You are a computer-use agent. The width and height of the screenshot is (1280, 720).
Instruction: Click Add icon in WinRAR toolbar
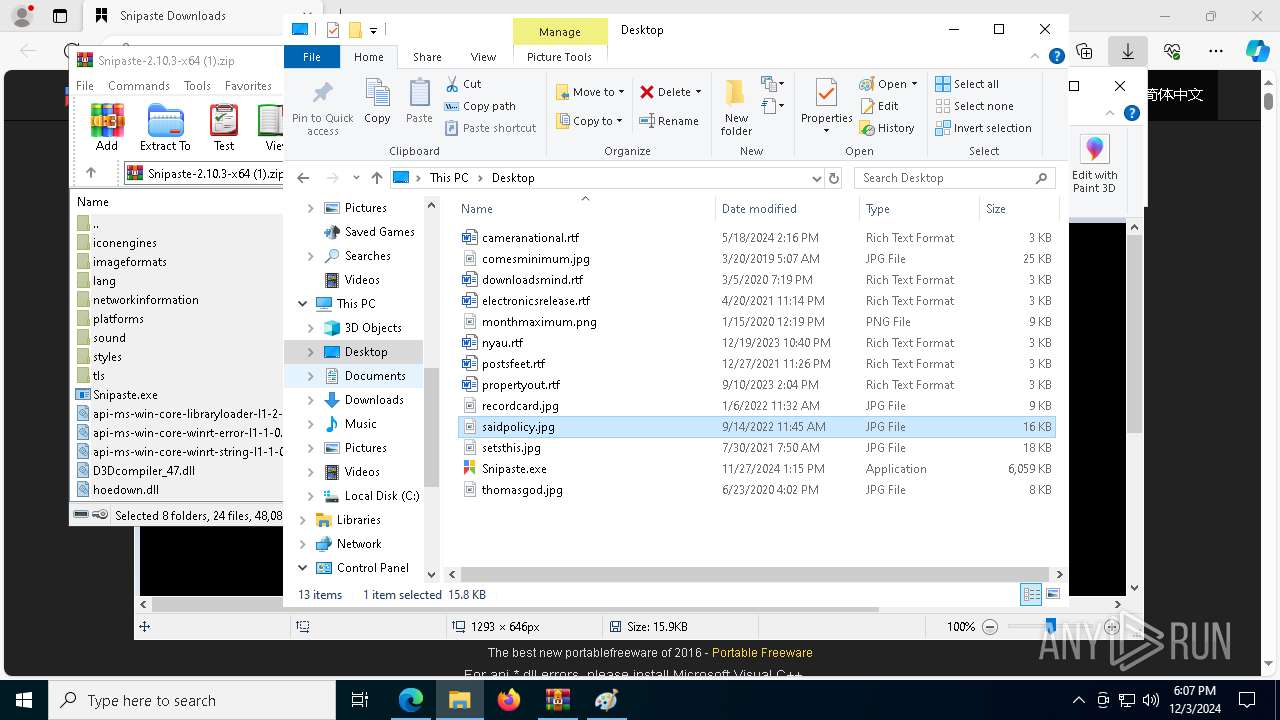[107, 127]
